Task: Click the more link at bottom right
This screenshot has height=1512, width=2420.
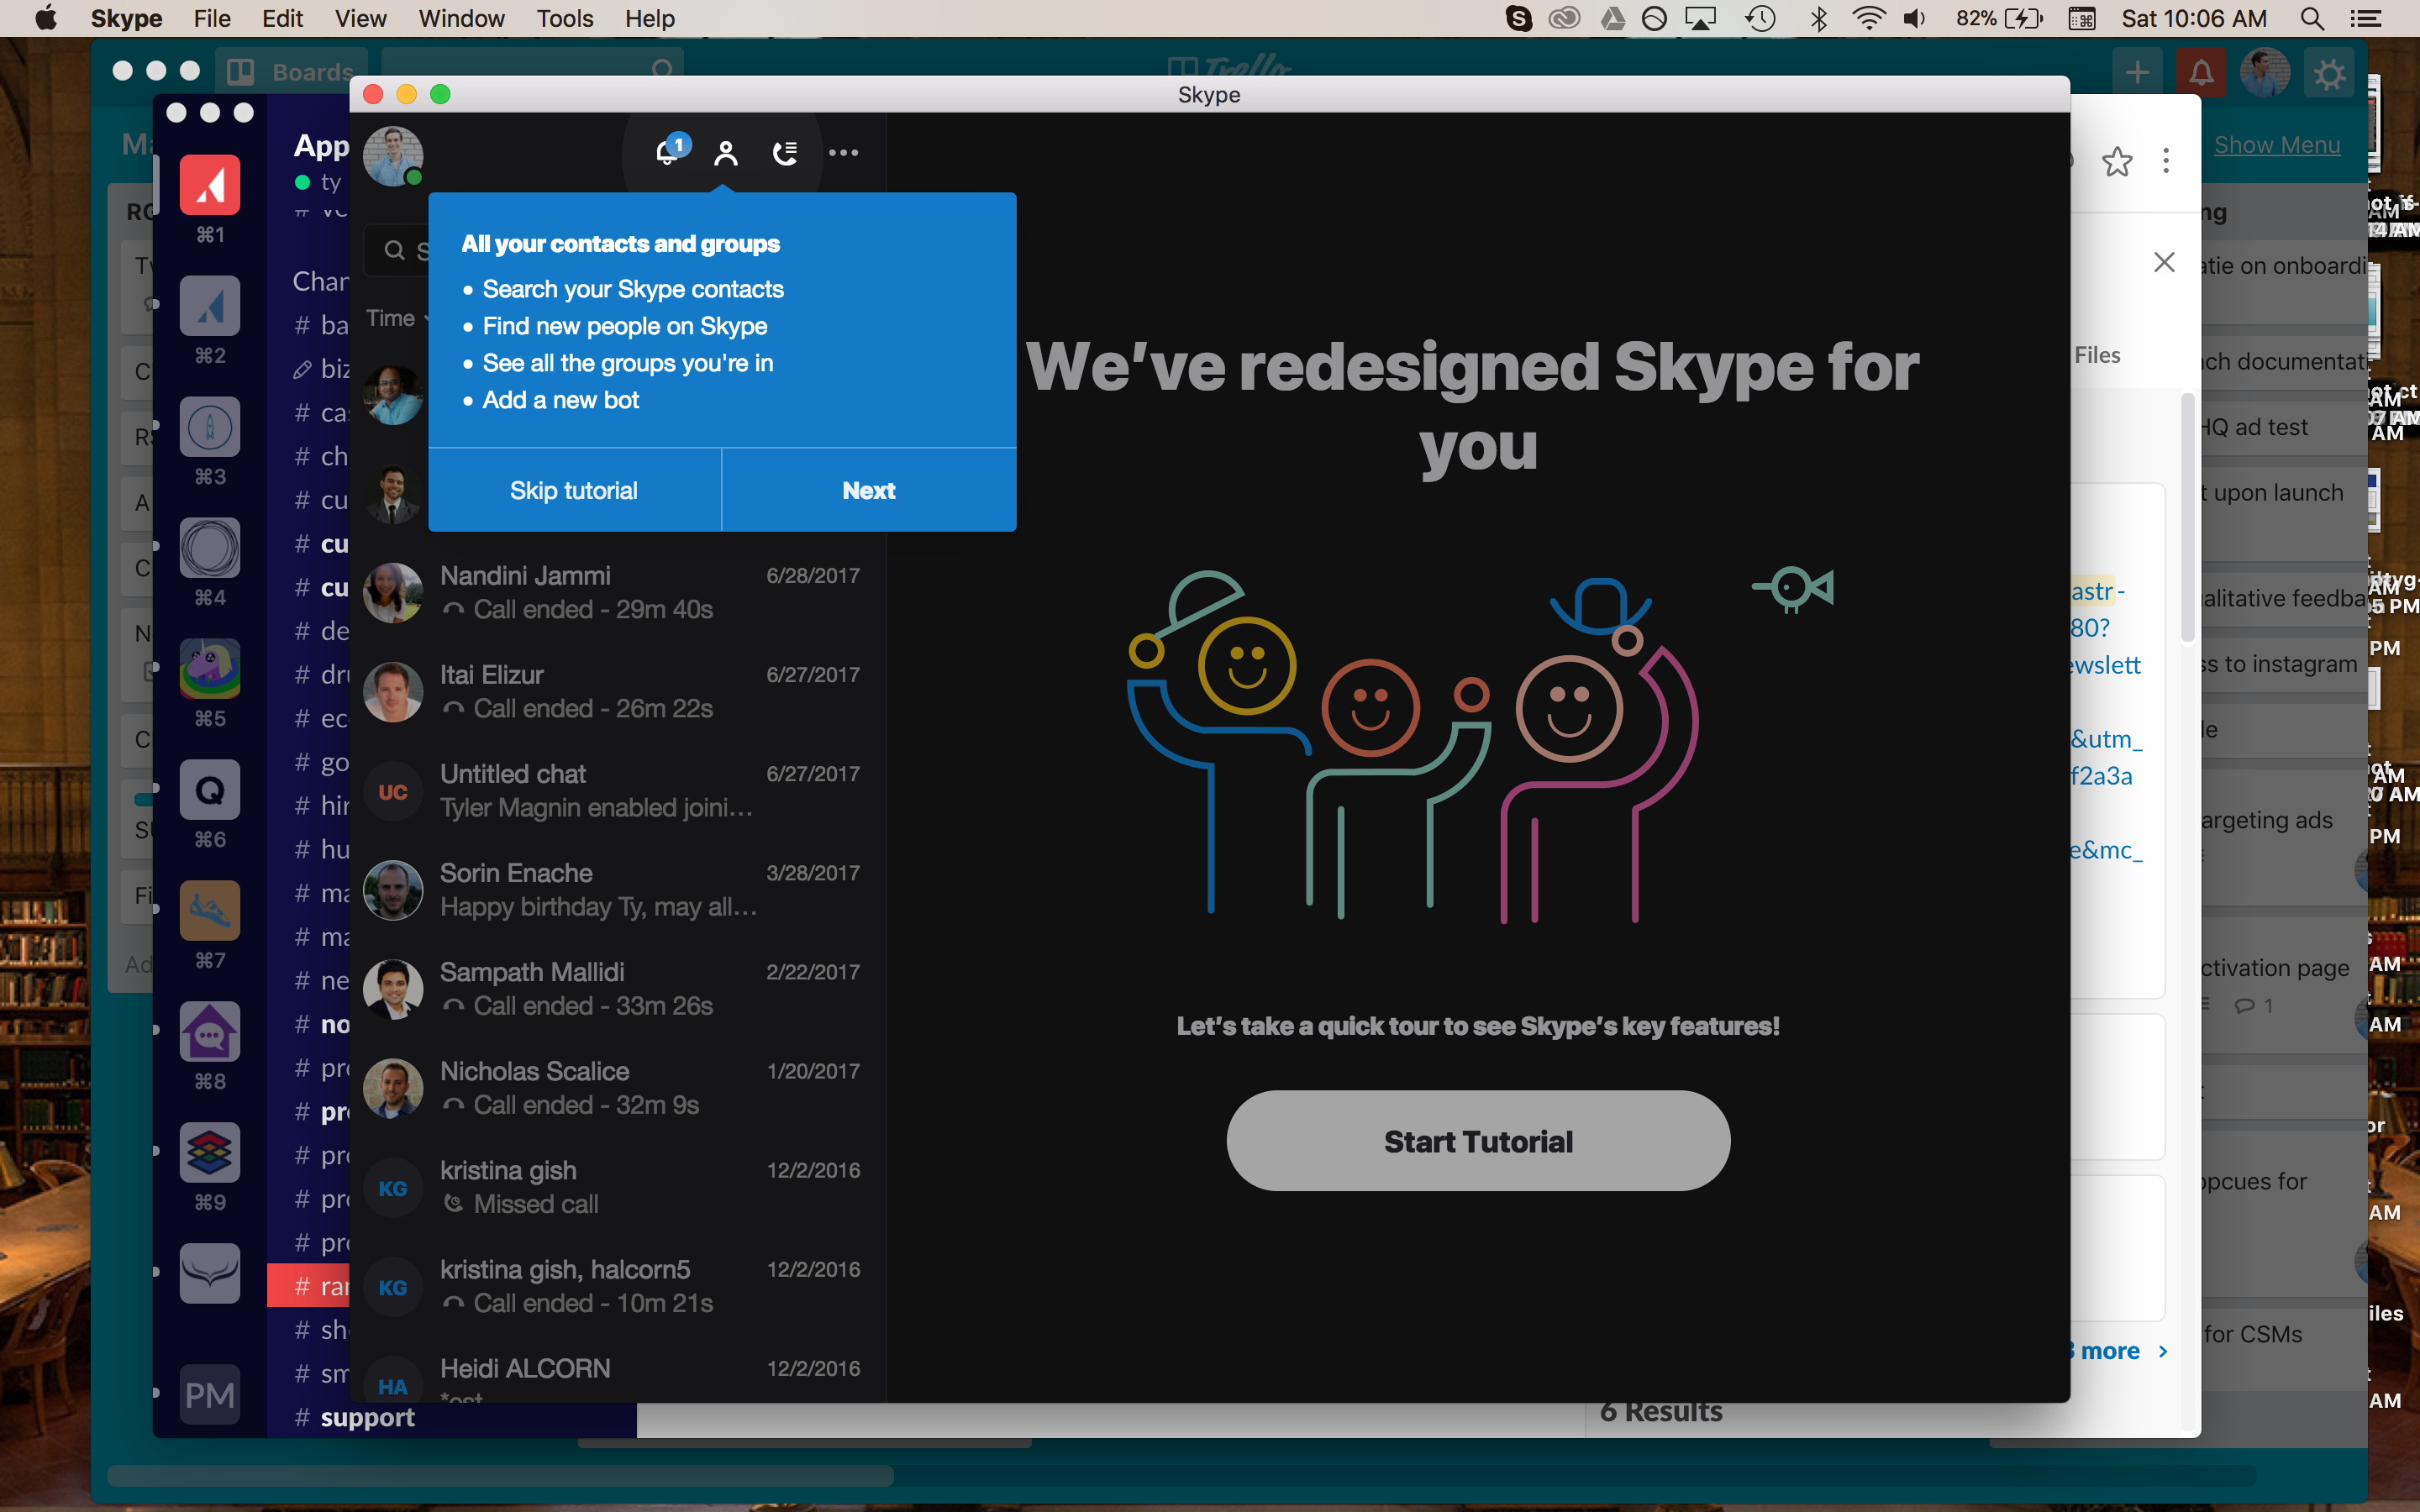Action: (2119, 1351)
